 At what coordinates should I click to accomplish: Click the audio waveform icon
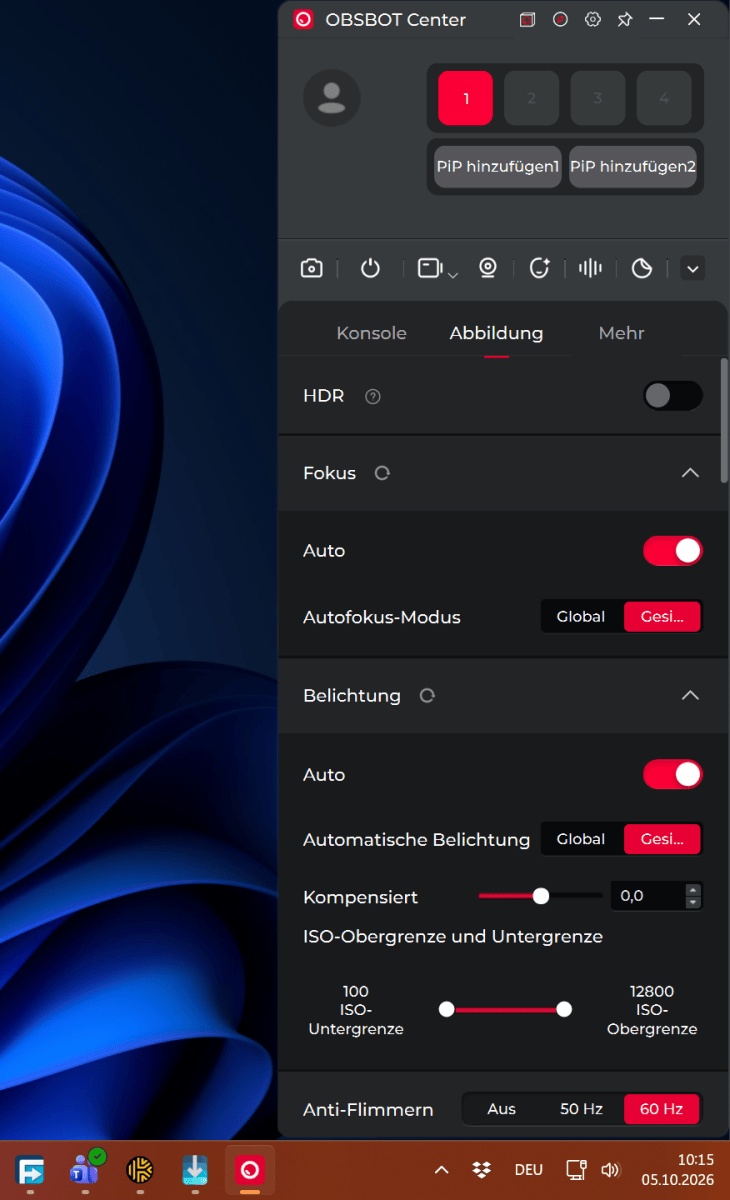click(591, 268)
